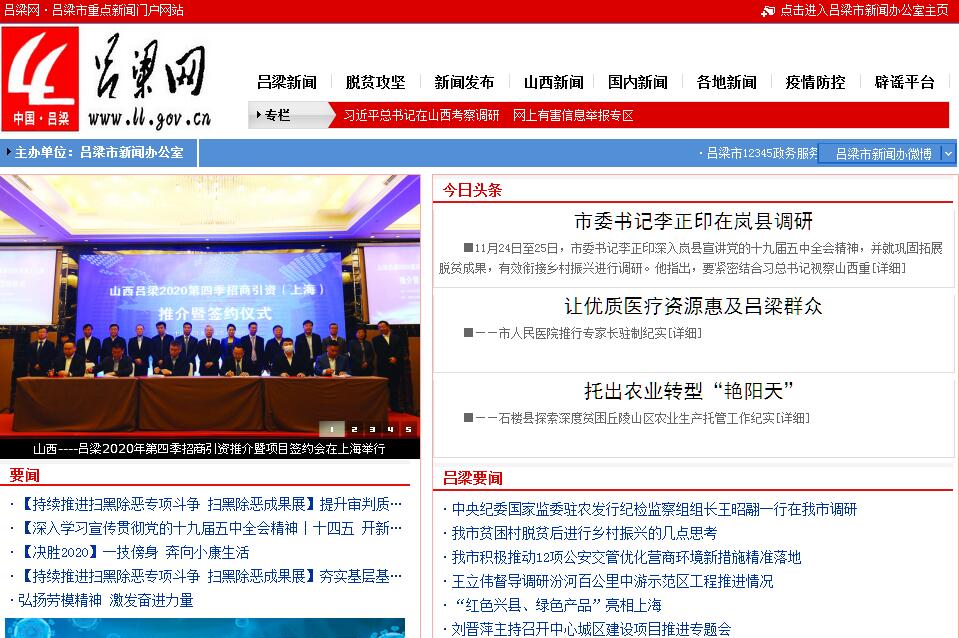Open 我市积极推动12项公安交管 article
This screenshot has width=959, height=638.
point(626,557)
